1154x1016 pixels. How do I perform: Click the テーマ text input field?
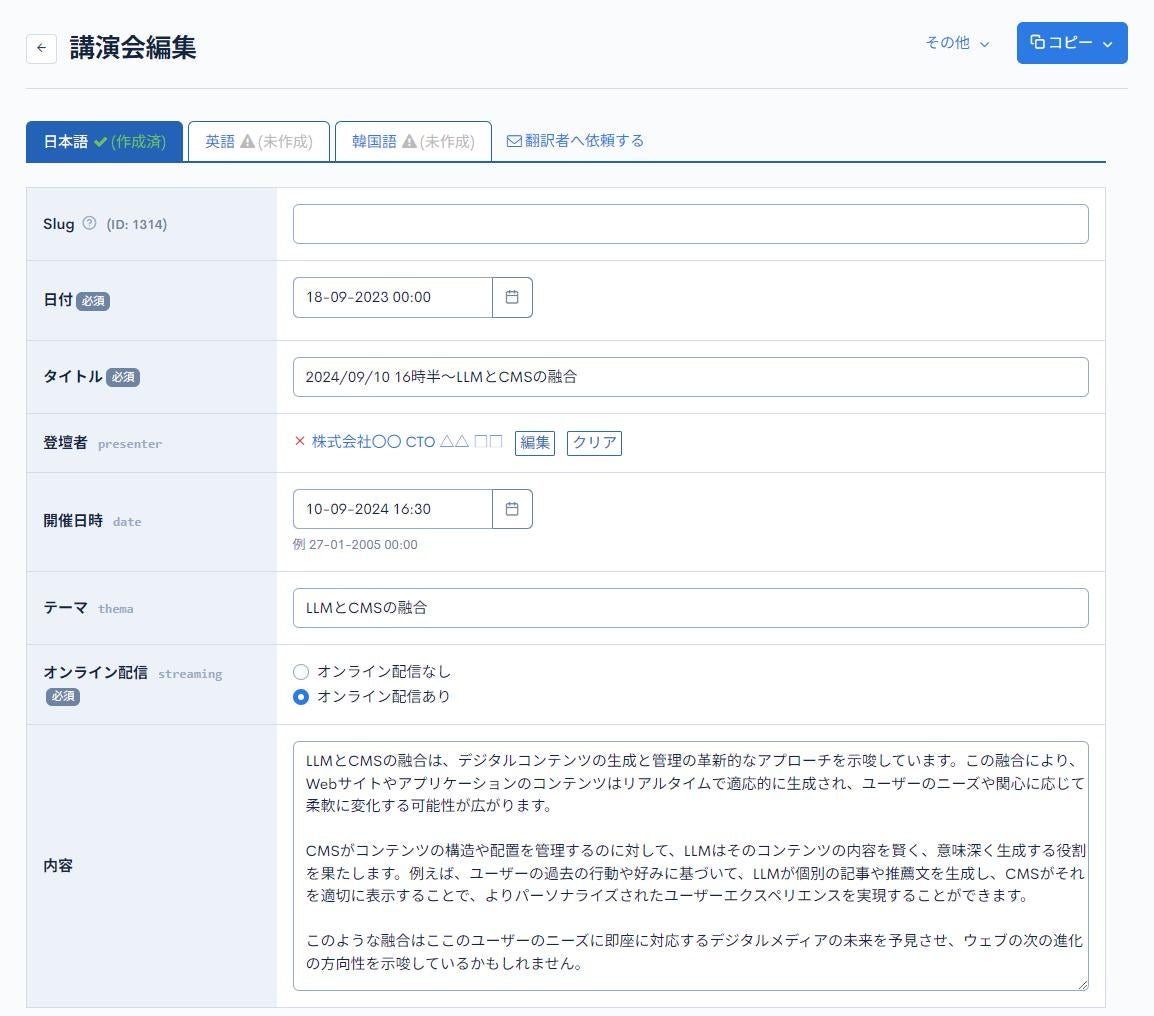[690, 608]
